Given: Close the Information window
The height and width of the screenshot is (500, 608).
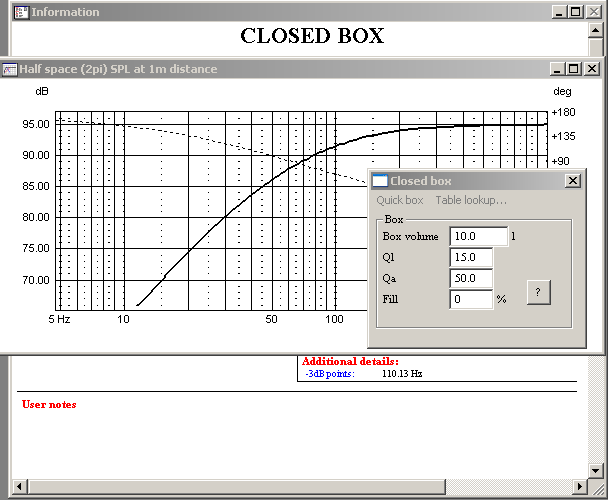Looking at the screenshot, I should click(x=594, y=12).
